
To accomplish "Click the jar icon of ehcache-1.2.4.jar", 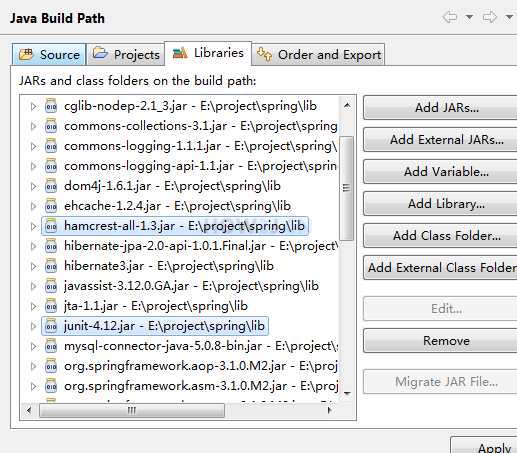I will click(51, 206).
